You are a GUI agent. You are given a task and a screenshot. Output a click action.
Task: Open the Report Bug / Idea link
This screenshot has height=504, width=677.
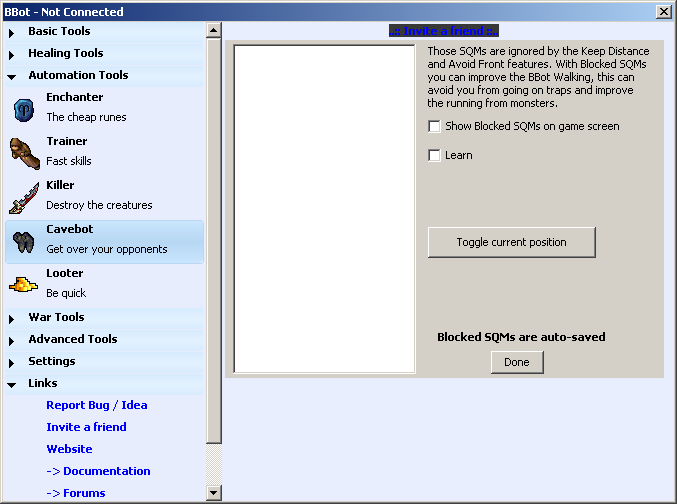(96, 405)
